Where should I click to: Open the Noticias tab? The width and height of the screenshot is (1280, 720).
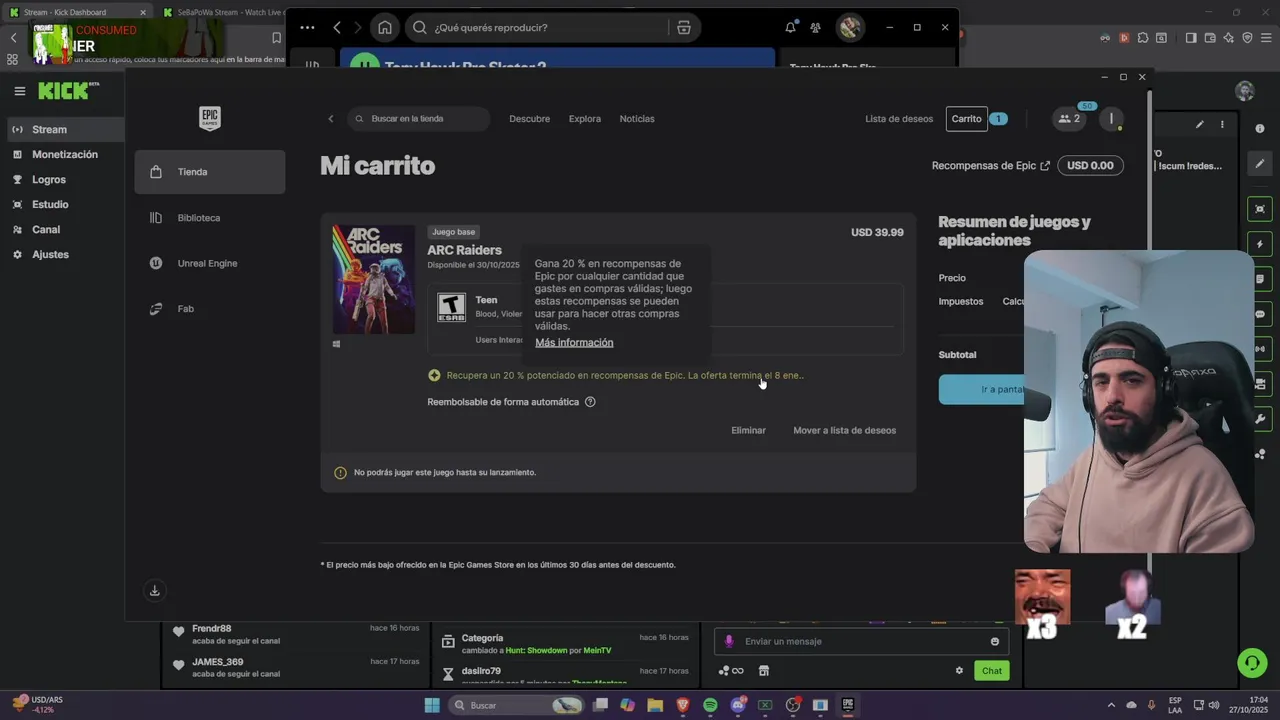637,119
